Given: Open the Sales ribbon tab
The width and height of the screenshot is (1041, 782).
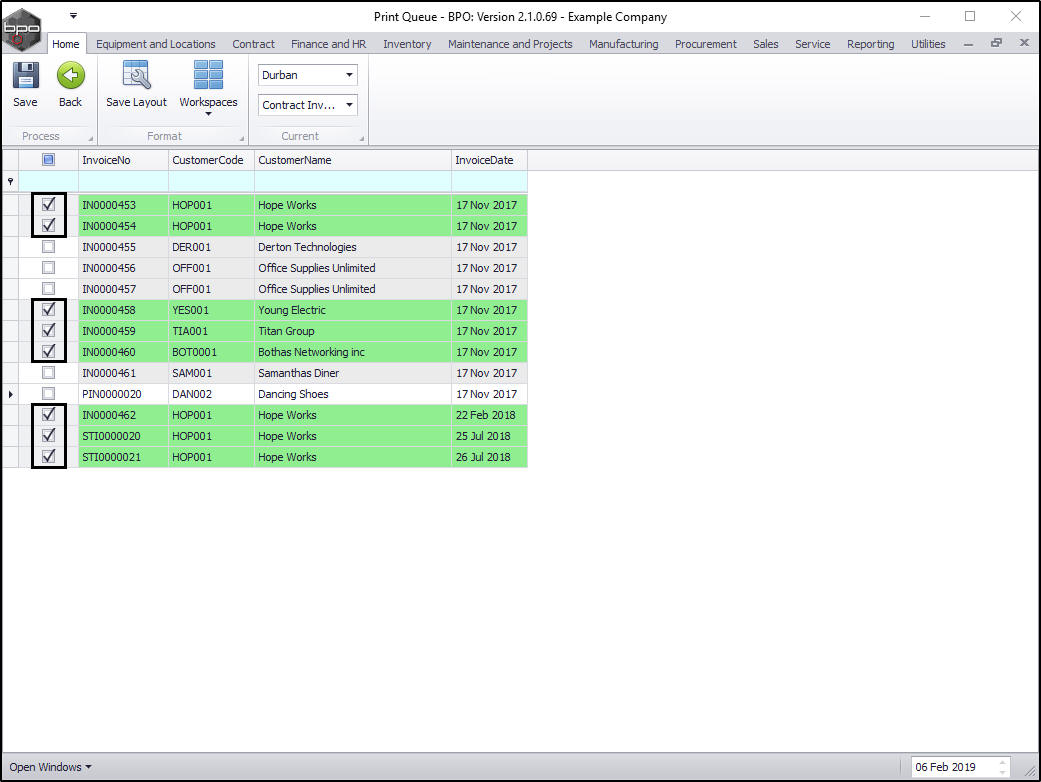Looking at the screenshot, I should click(765, 44).
